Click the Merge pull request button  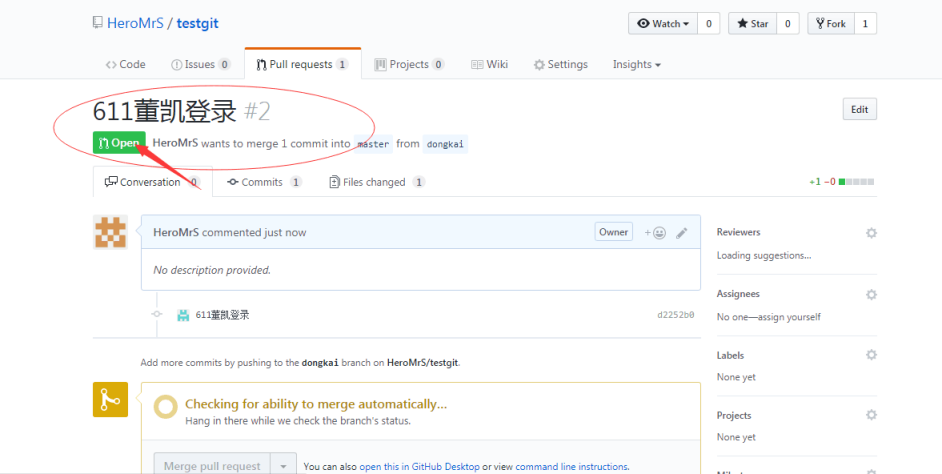[x=212, y=466]
